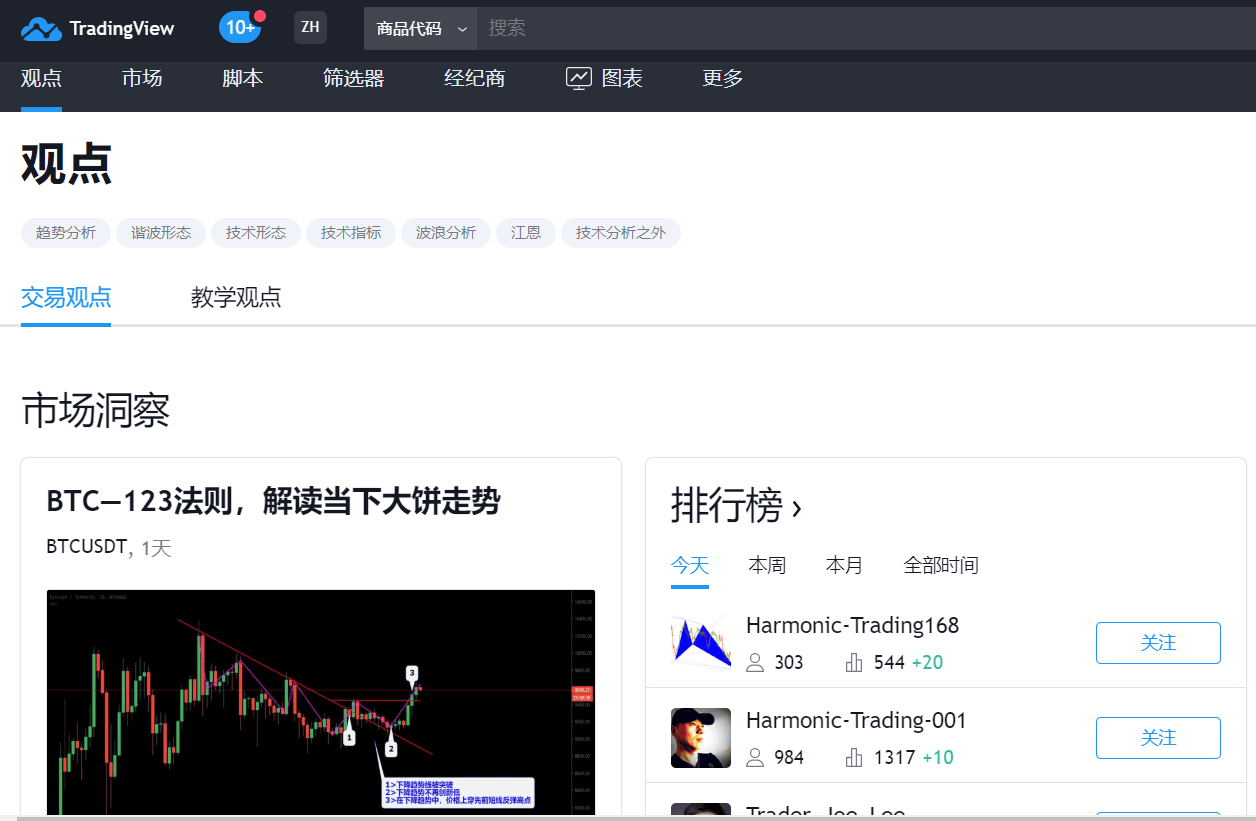Open the BTC—123法则 article title
The image size is (1256, 821).
click(x=273, y=501)
